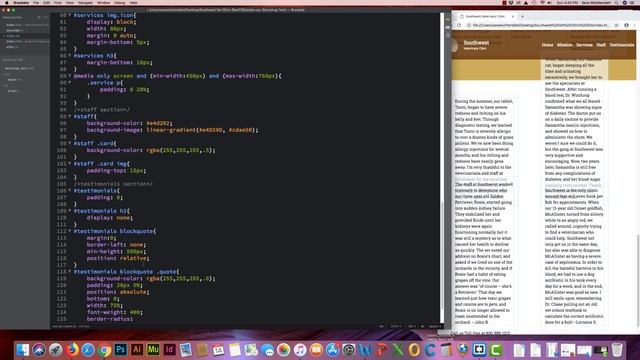
Task: Collapse #staff rule fold arrow
Action: [x=70, y=116]
